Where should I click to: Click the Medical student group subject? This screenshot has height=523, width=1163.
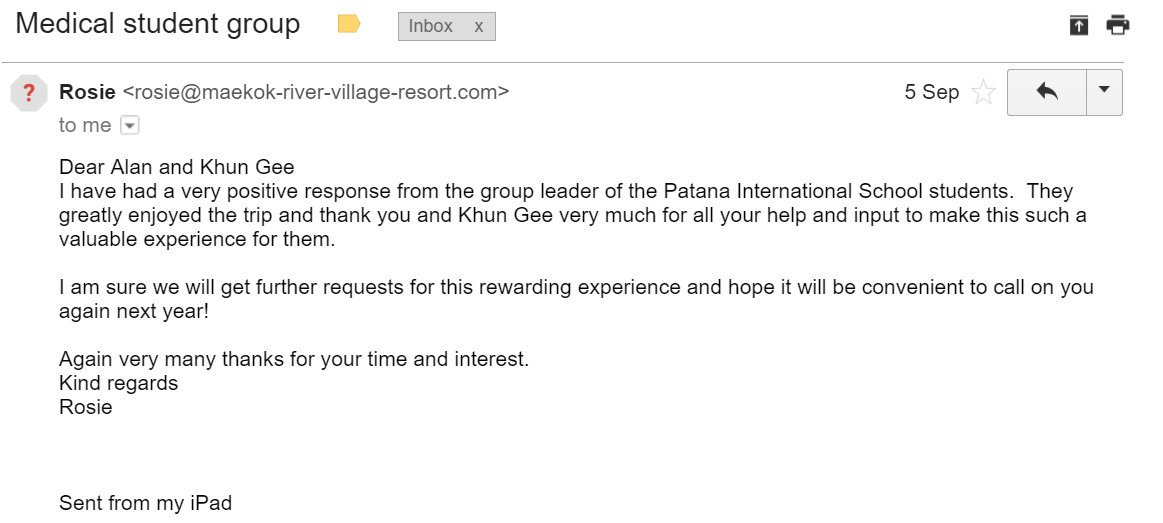(x=158, y=24)
